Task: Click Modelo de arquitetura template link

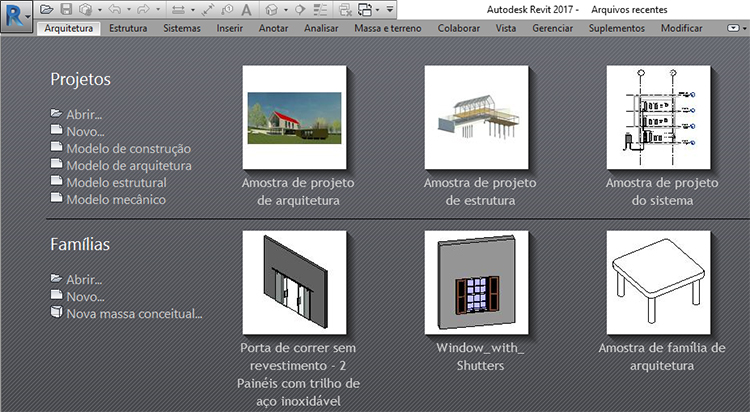Action: pos(129,166)
